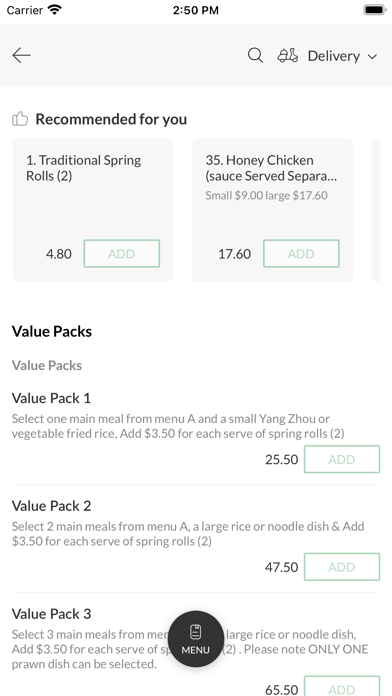Select the Value Pack 2 title
This screenshot has width=392, height=696.
click(x=51, y=506)
